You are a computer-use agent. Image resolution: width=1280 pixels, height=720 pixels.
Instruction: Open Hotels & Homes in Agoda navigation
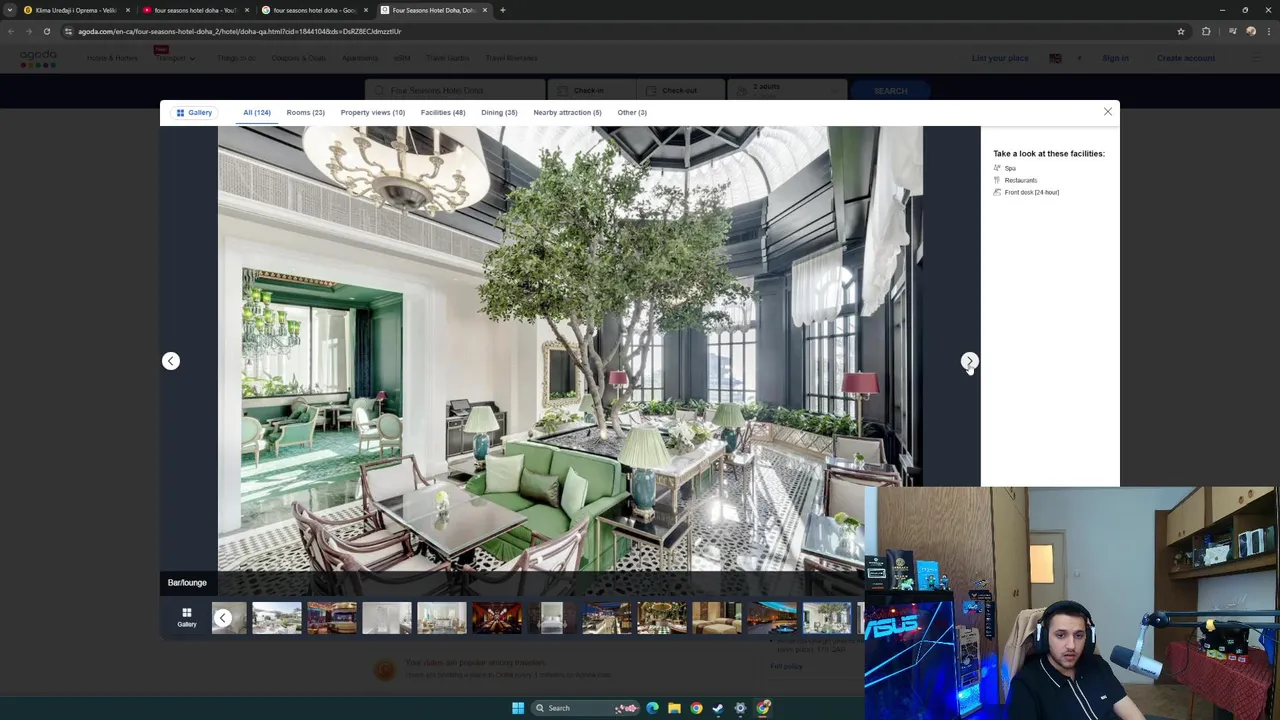(112, 58)
